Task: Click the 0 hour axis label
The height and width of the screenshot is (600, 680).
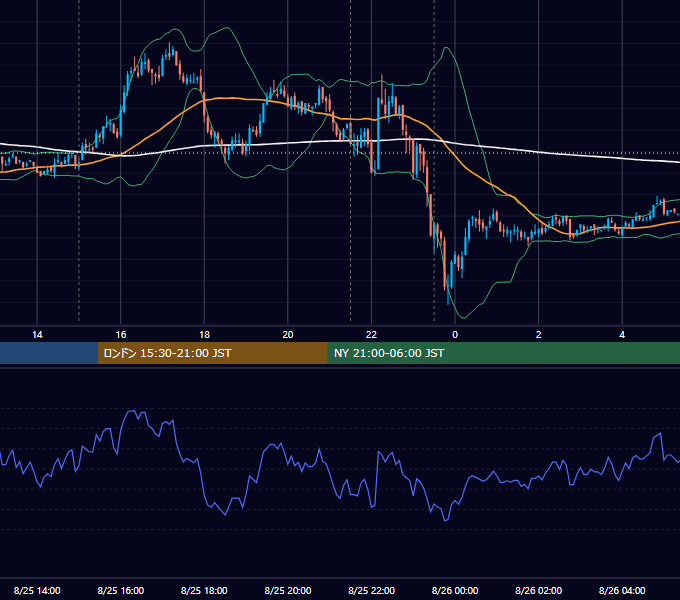Action: (455, 335)
